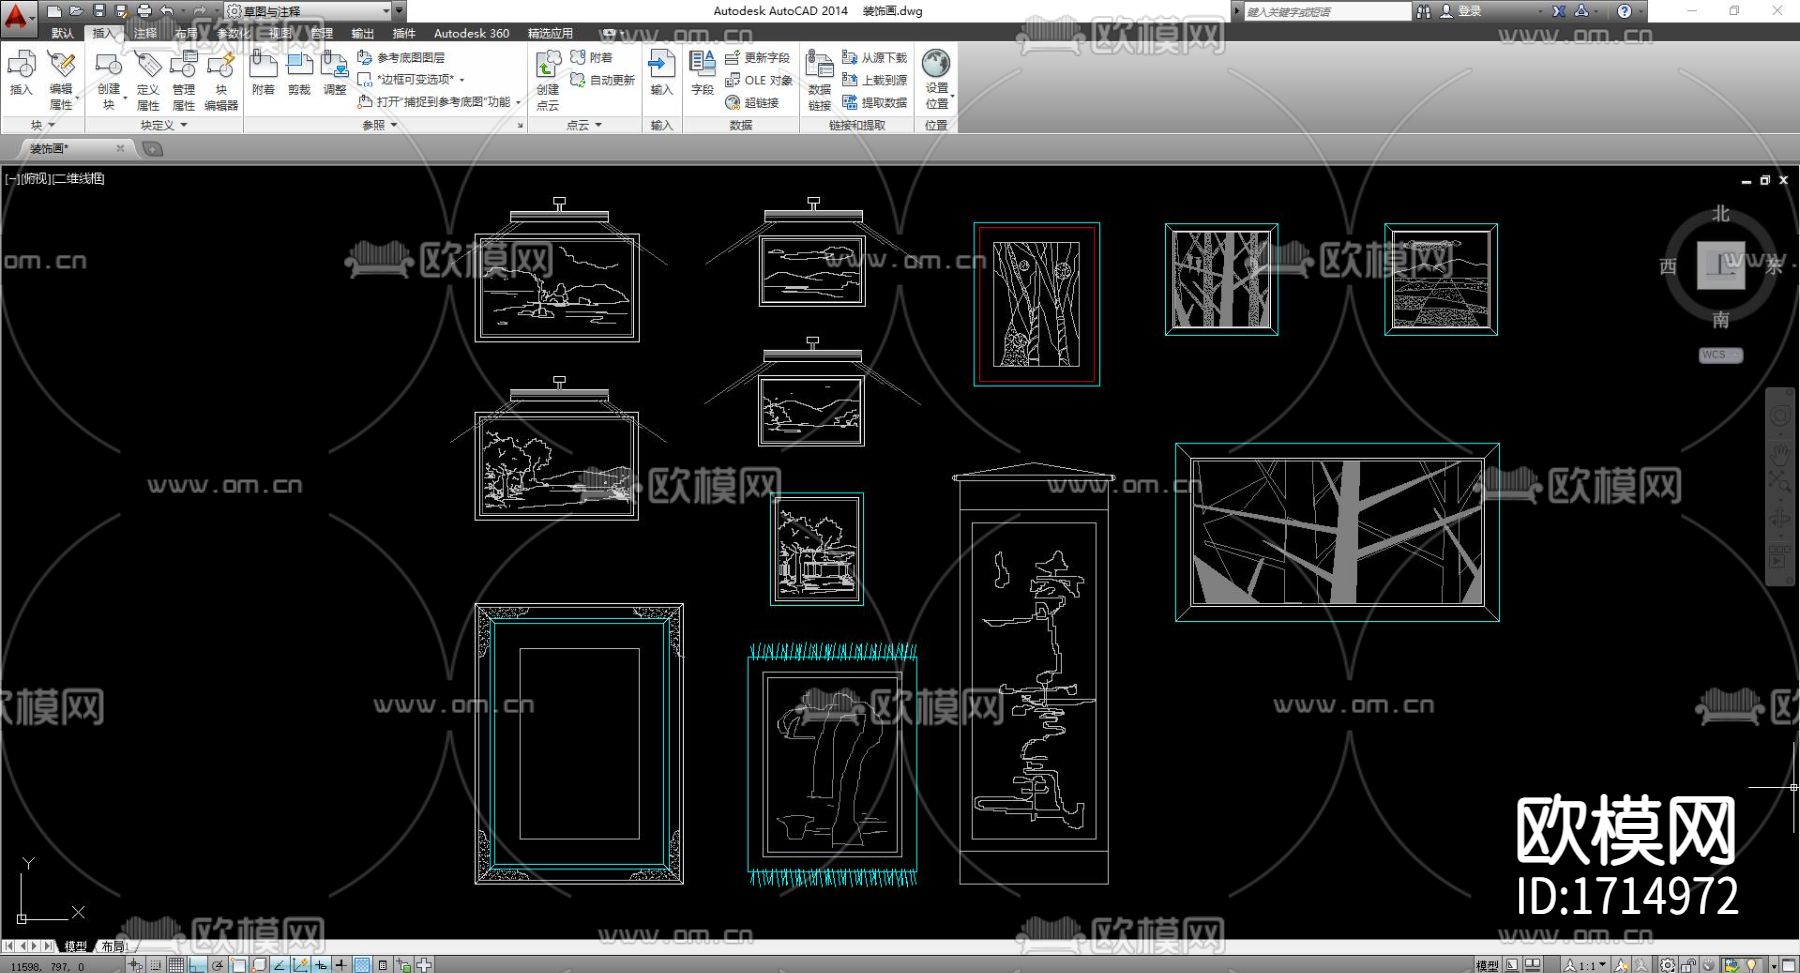Toggle grid display in status bar
1800x973 pixels.
click(176, 965)
